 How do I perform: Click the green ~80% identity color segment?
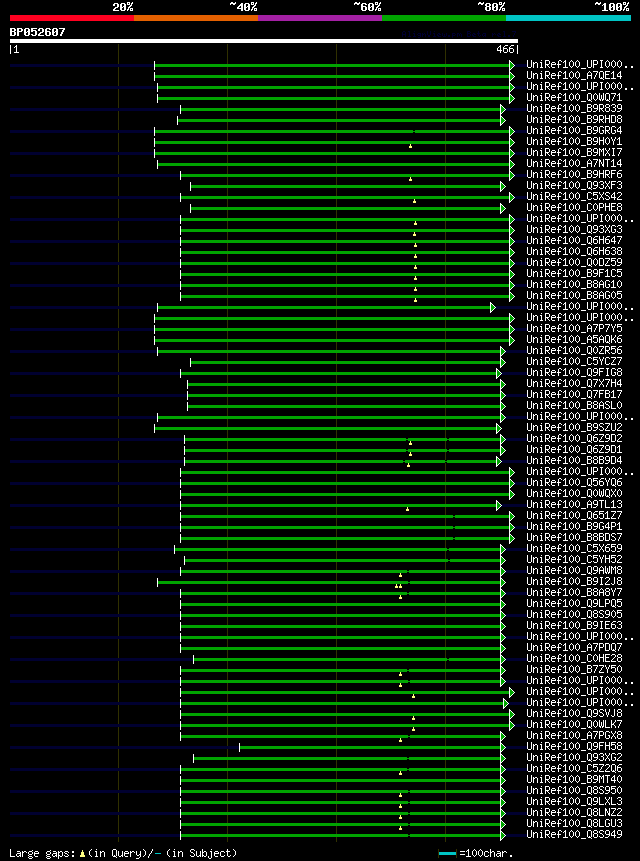click(444, 18)
